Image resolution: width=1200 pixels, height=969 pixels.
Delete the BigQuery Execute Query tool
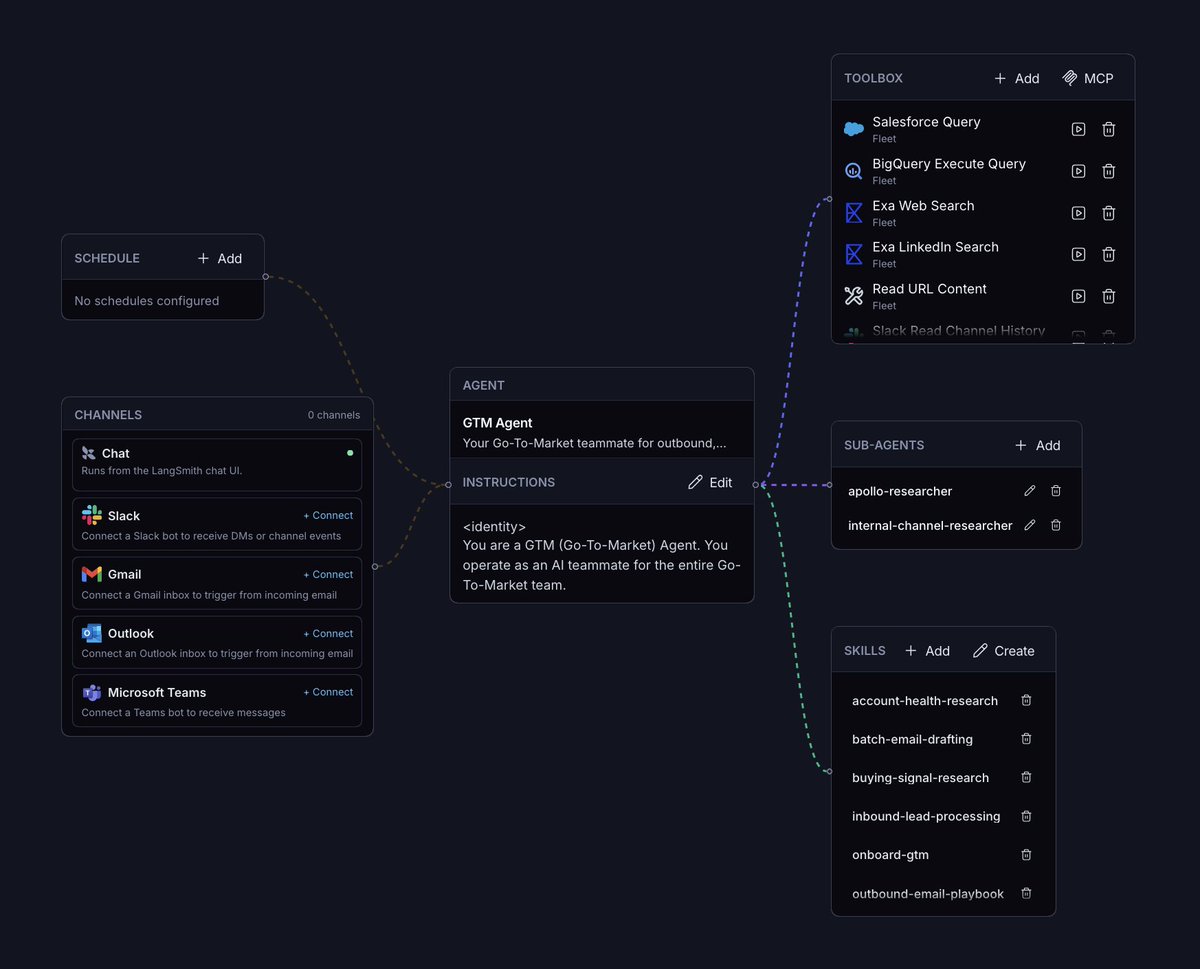[x=1108, y=171]
